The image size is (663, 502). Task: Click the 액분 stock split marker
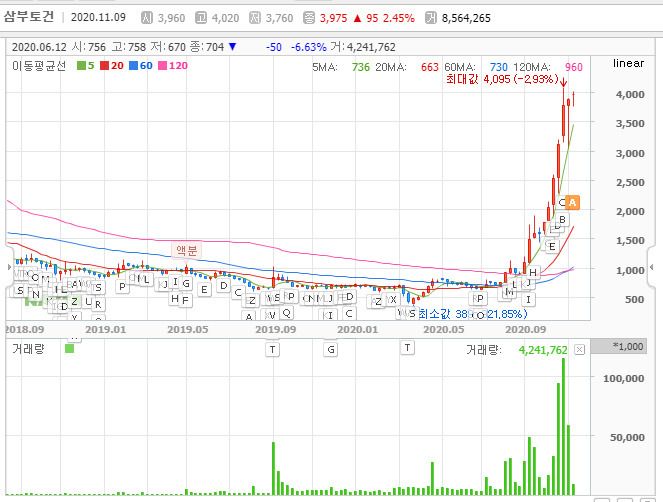(x=186, y=250)
